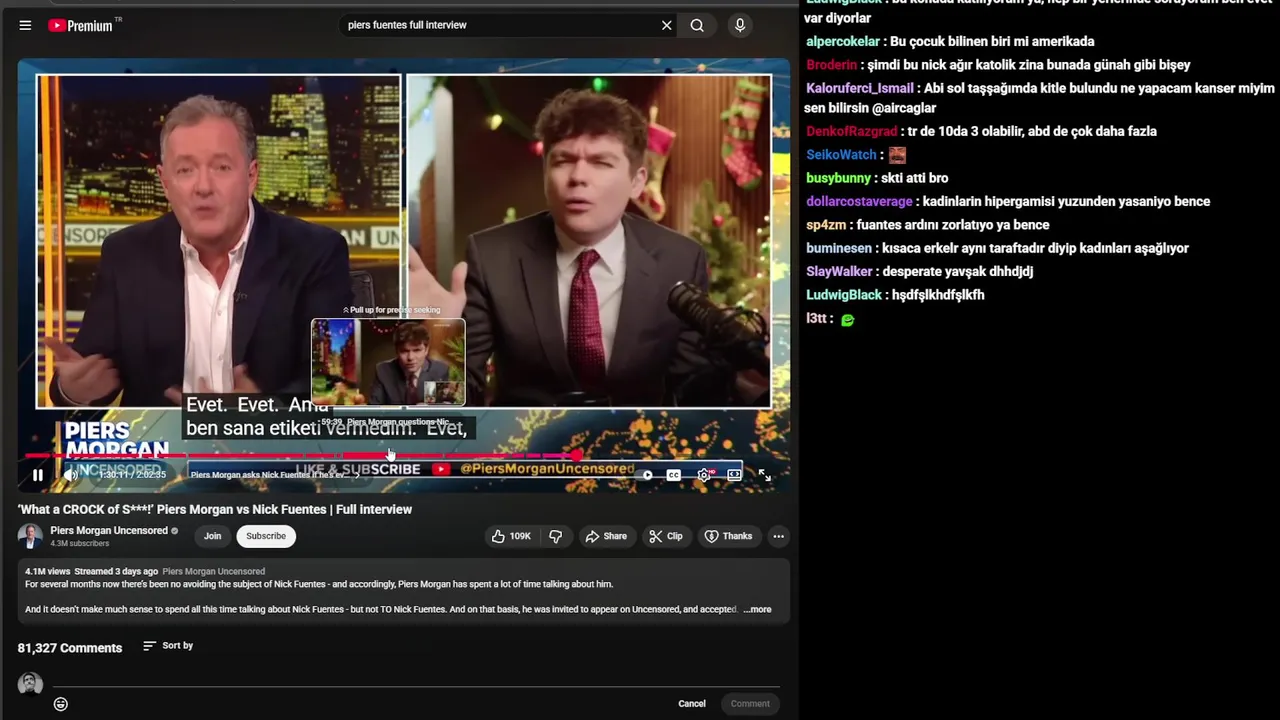Open the three-dot more actions menu

pyautogui.click(x=778, y=536)
